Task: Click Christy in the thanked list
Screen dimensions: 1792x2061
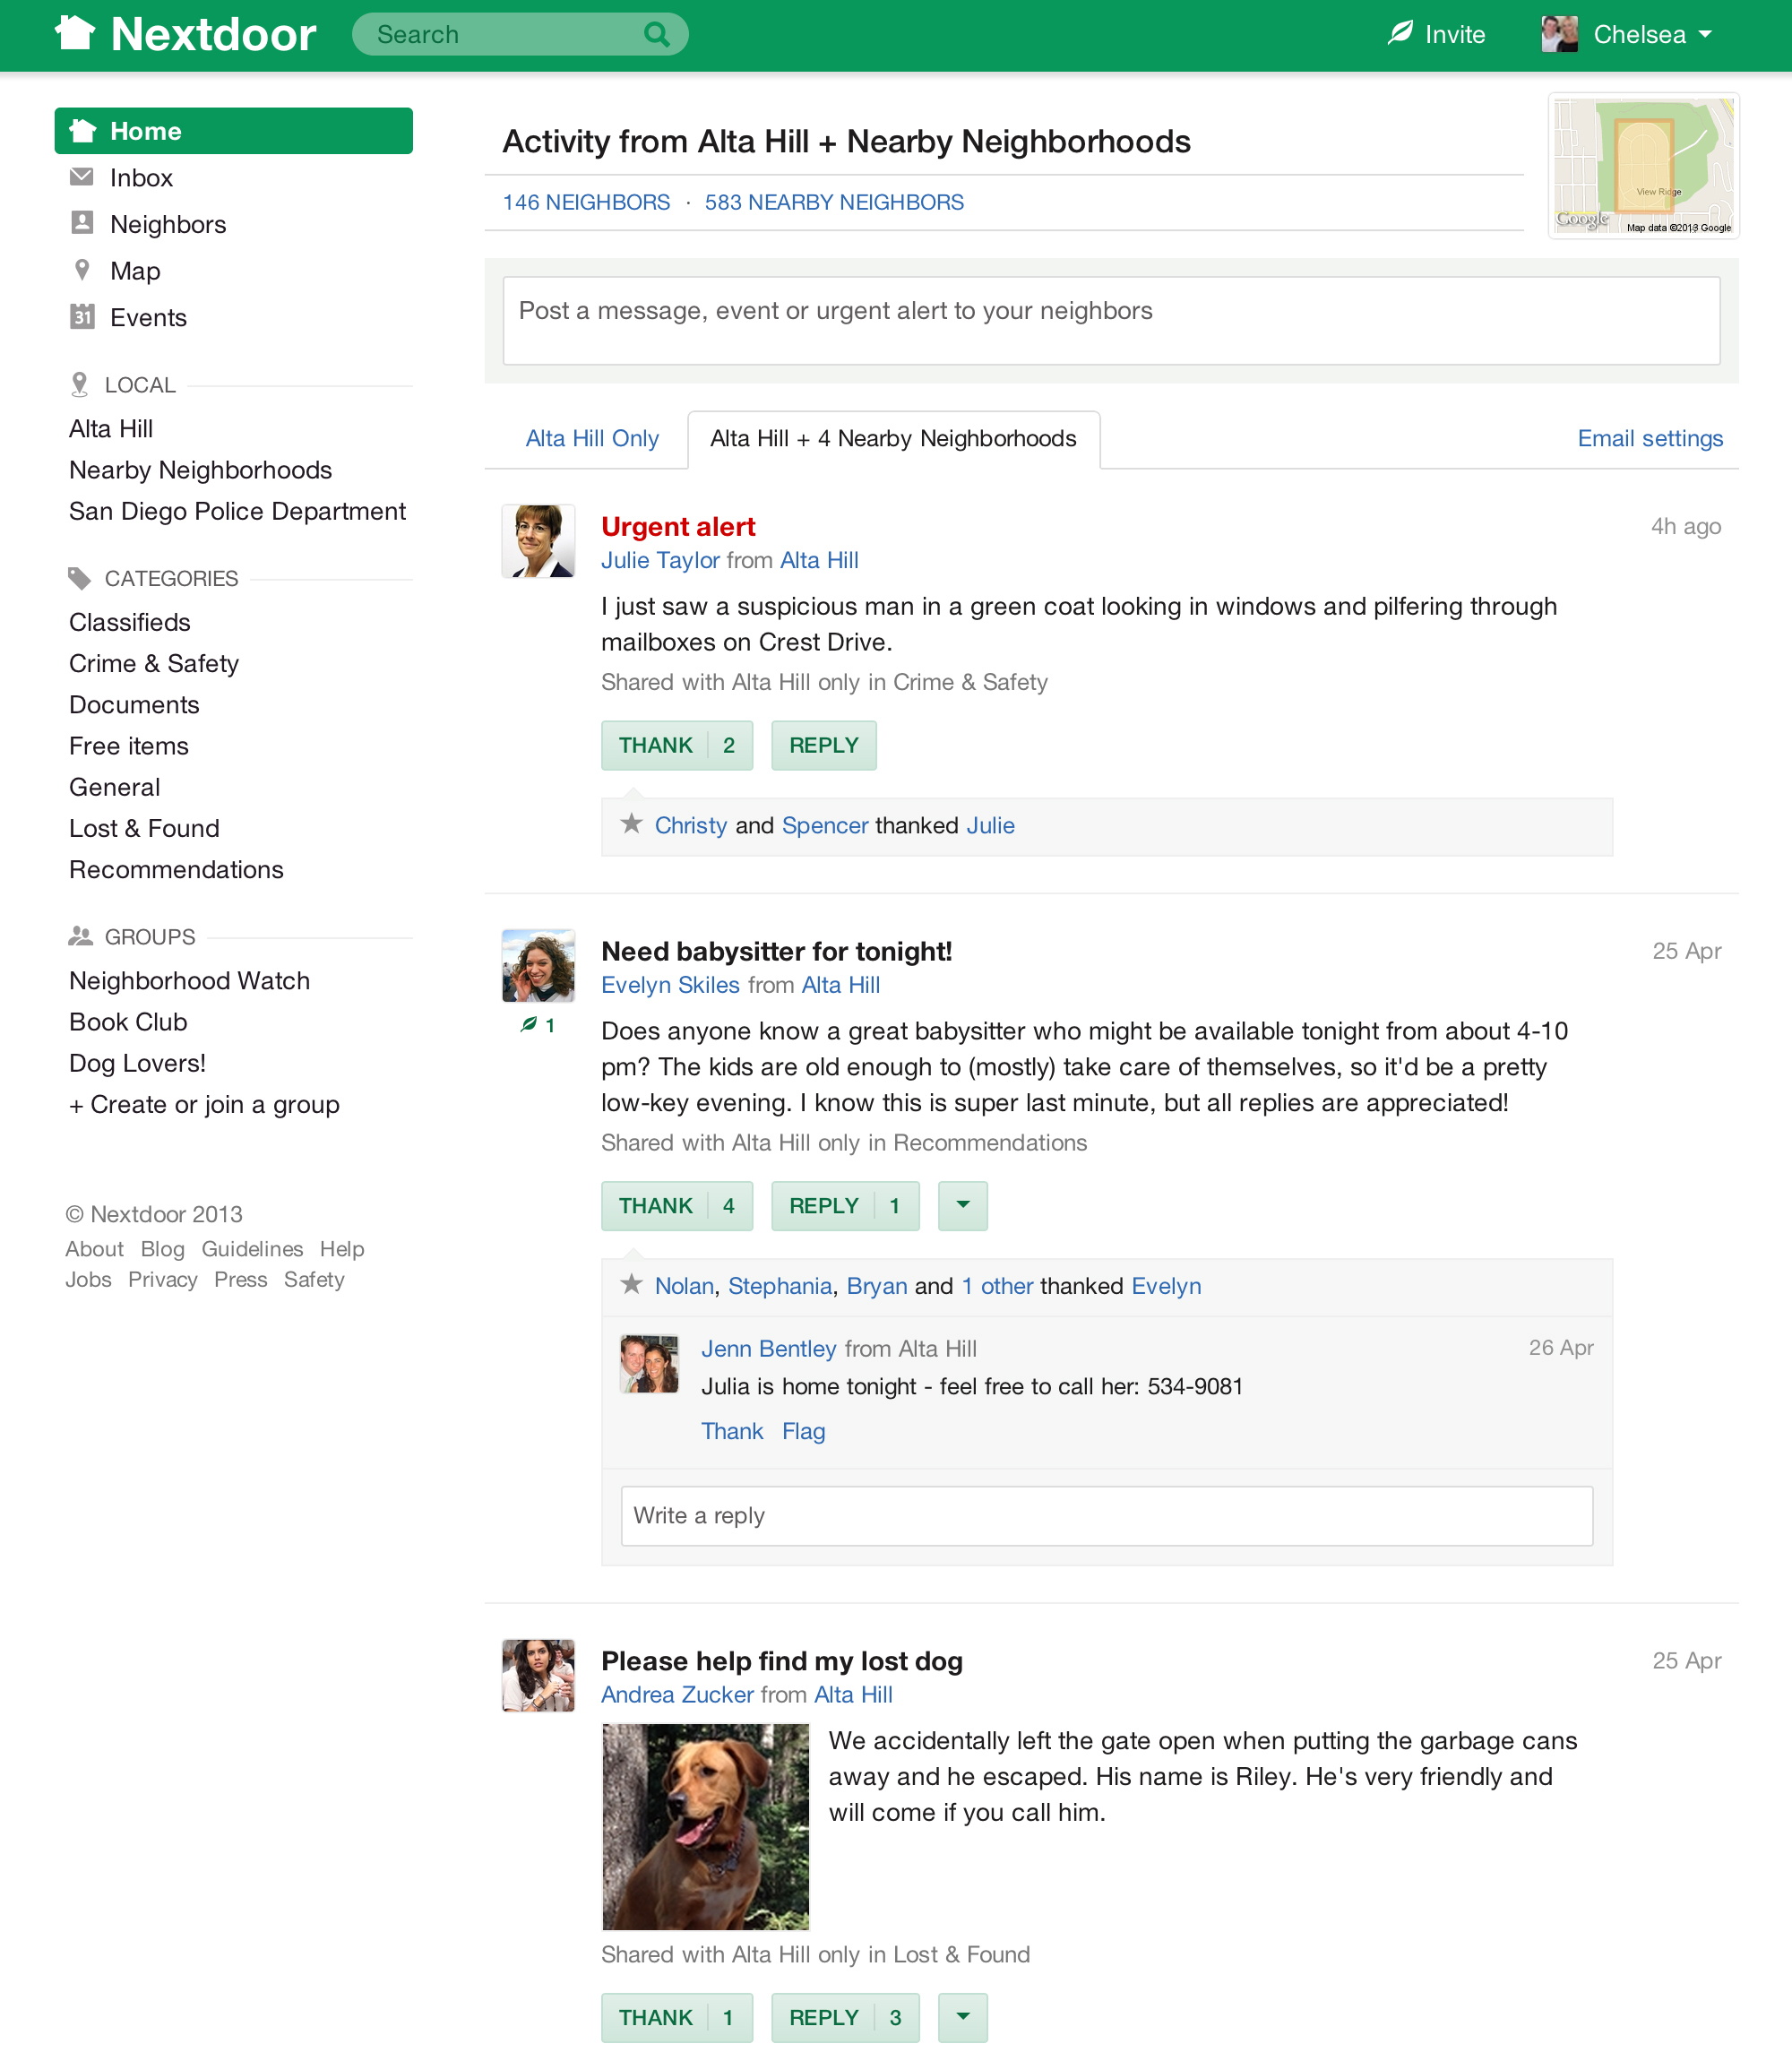Action: click(690, 825)
